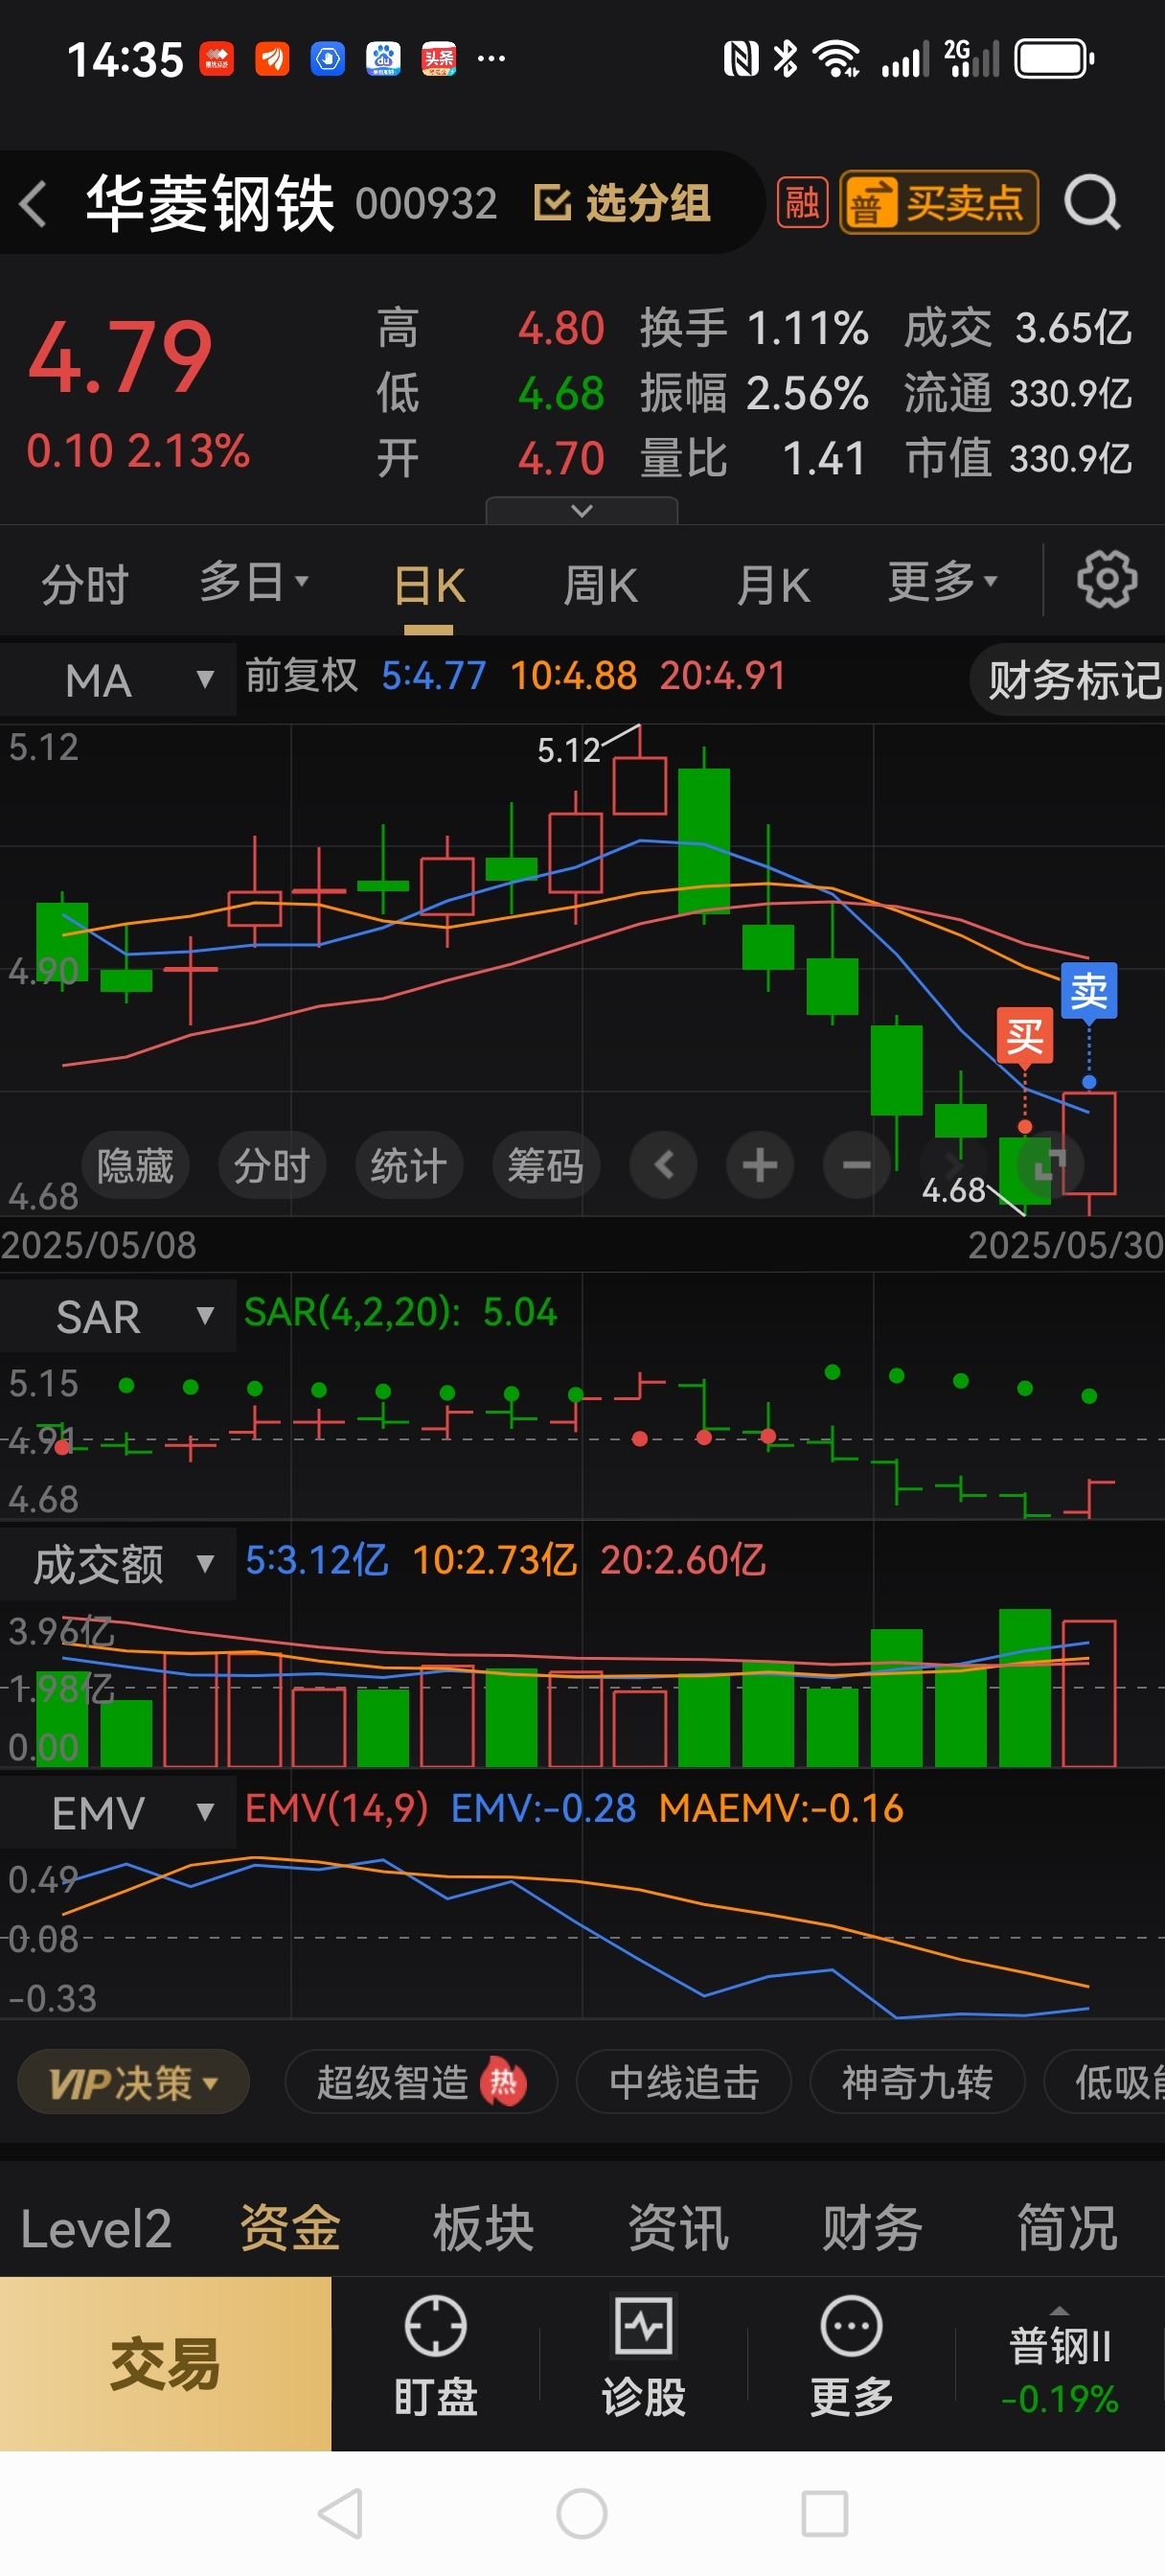Open chart settings gear icon
The width and height of the screenshot is (1165, 2576).
(x=1107, y=579)
